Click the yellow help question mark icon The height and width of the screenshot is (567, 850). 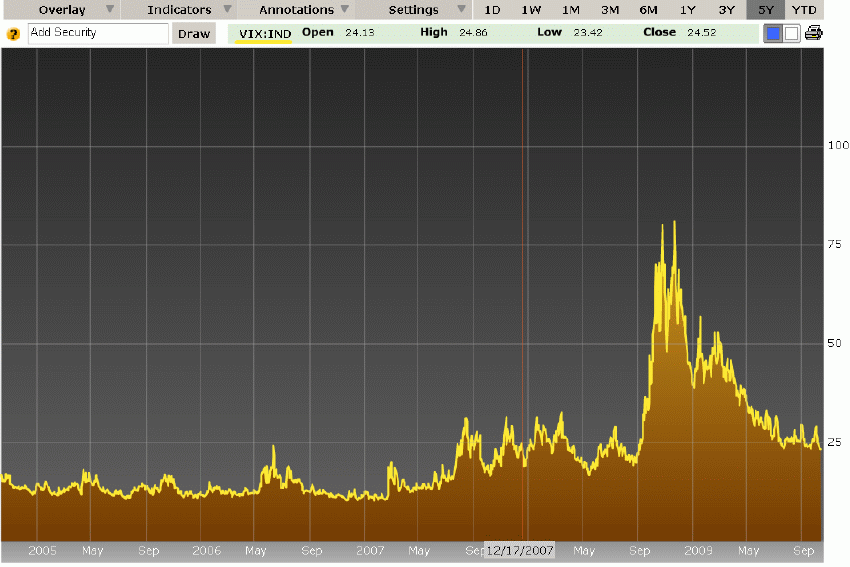pyautogui.click(x=13, y=34)
